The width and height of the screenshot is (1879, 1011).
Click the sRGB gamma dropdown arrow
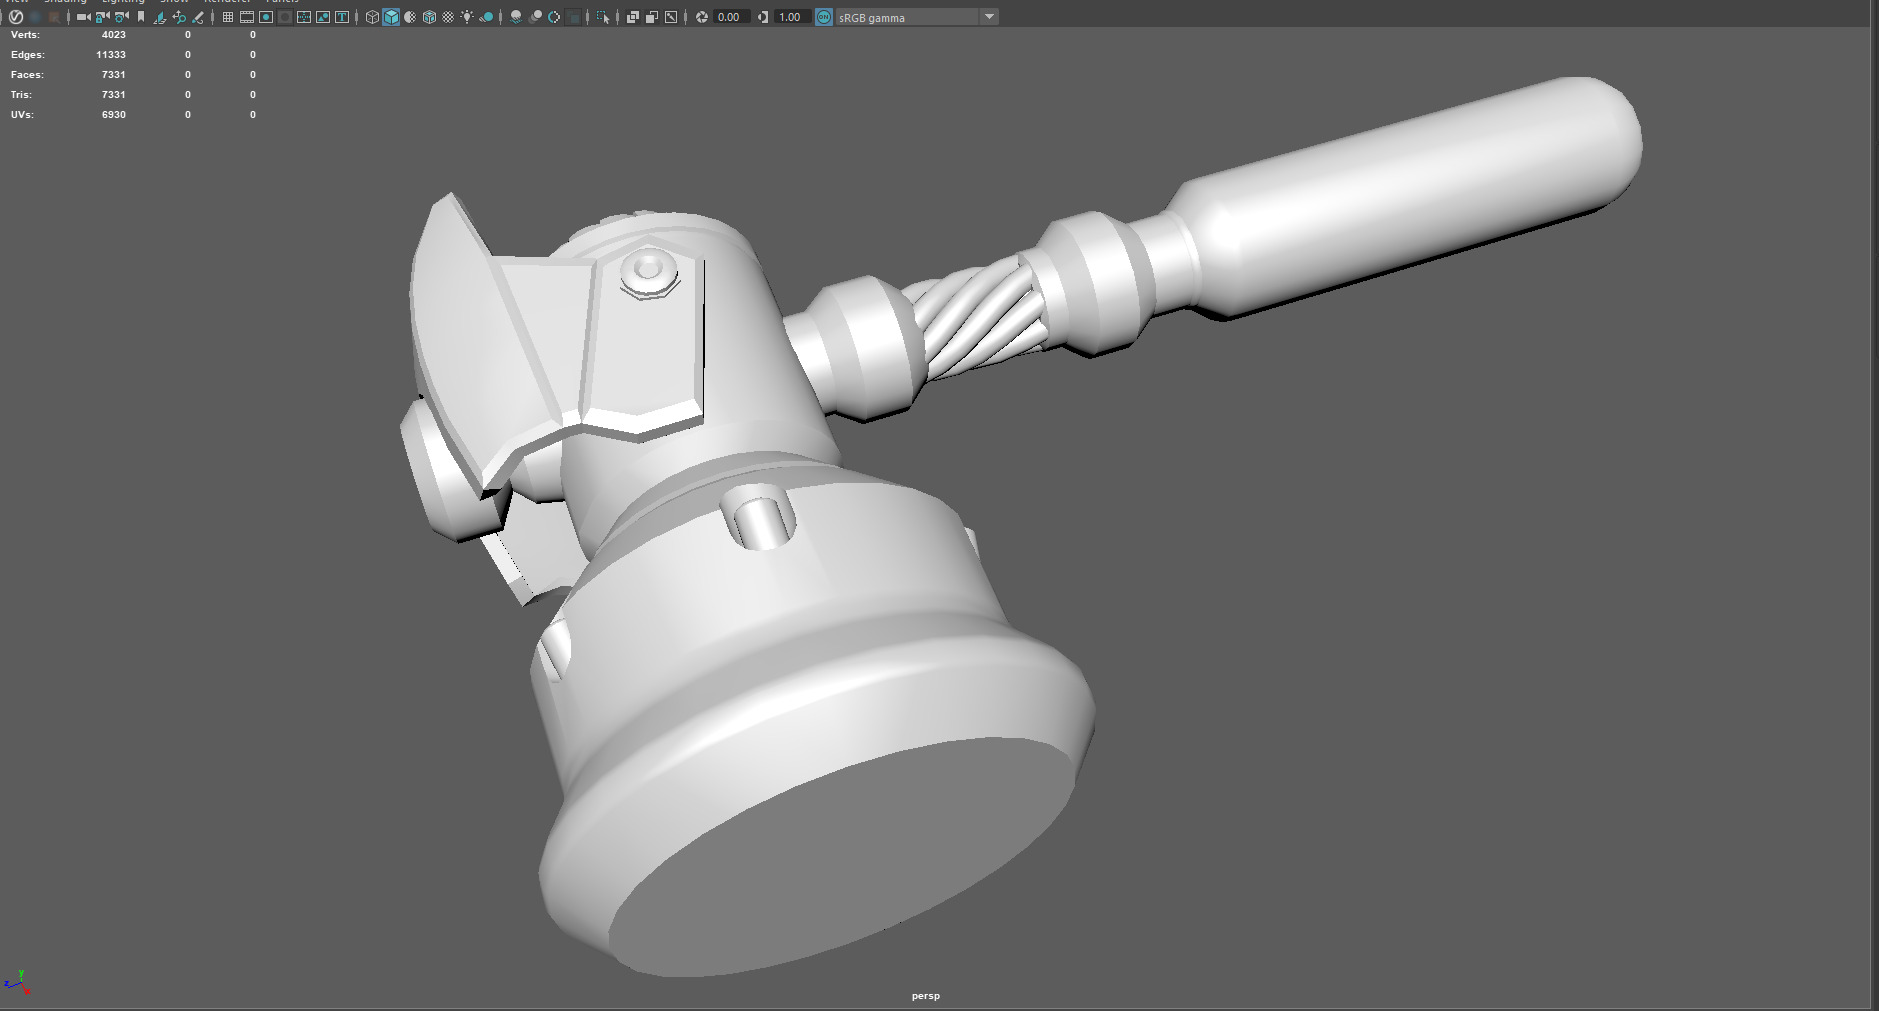(989, 17)
